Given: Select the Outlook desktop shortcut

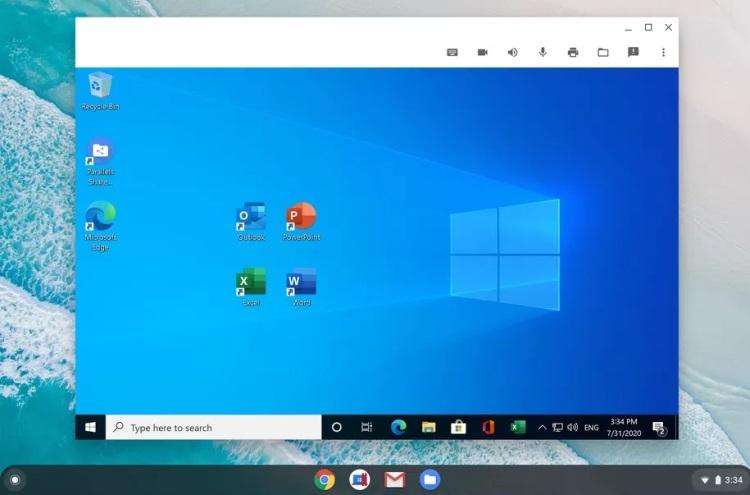Looking at the screenshot, I should click(x=251, y=218).
